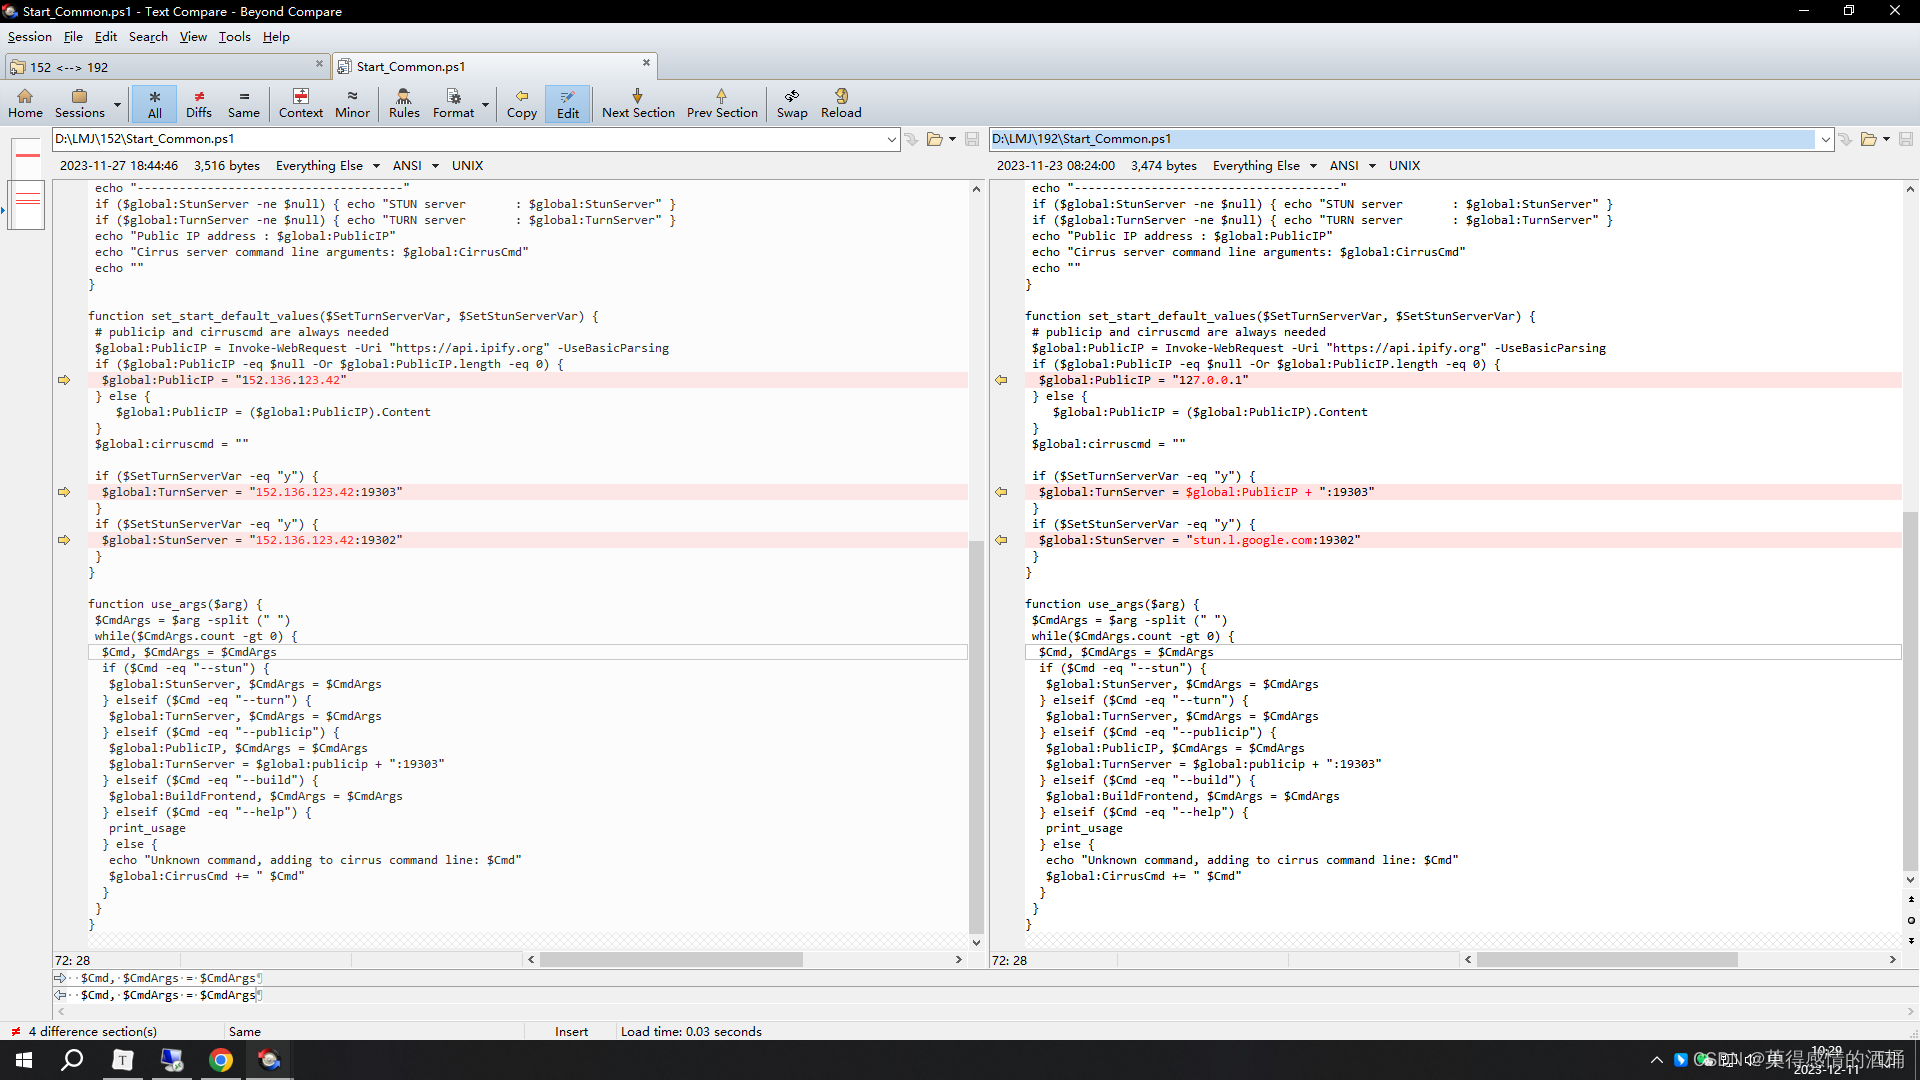Jump to Next Section
The width and height of the screenshot is (1920, 1080).
[637, 103]
